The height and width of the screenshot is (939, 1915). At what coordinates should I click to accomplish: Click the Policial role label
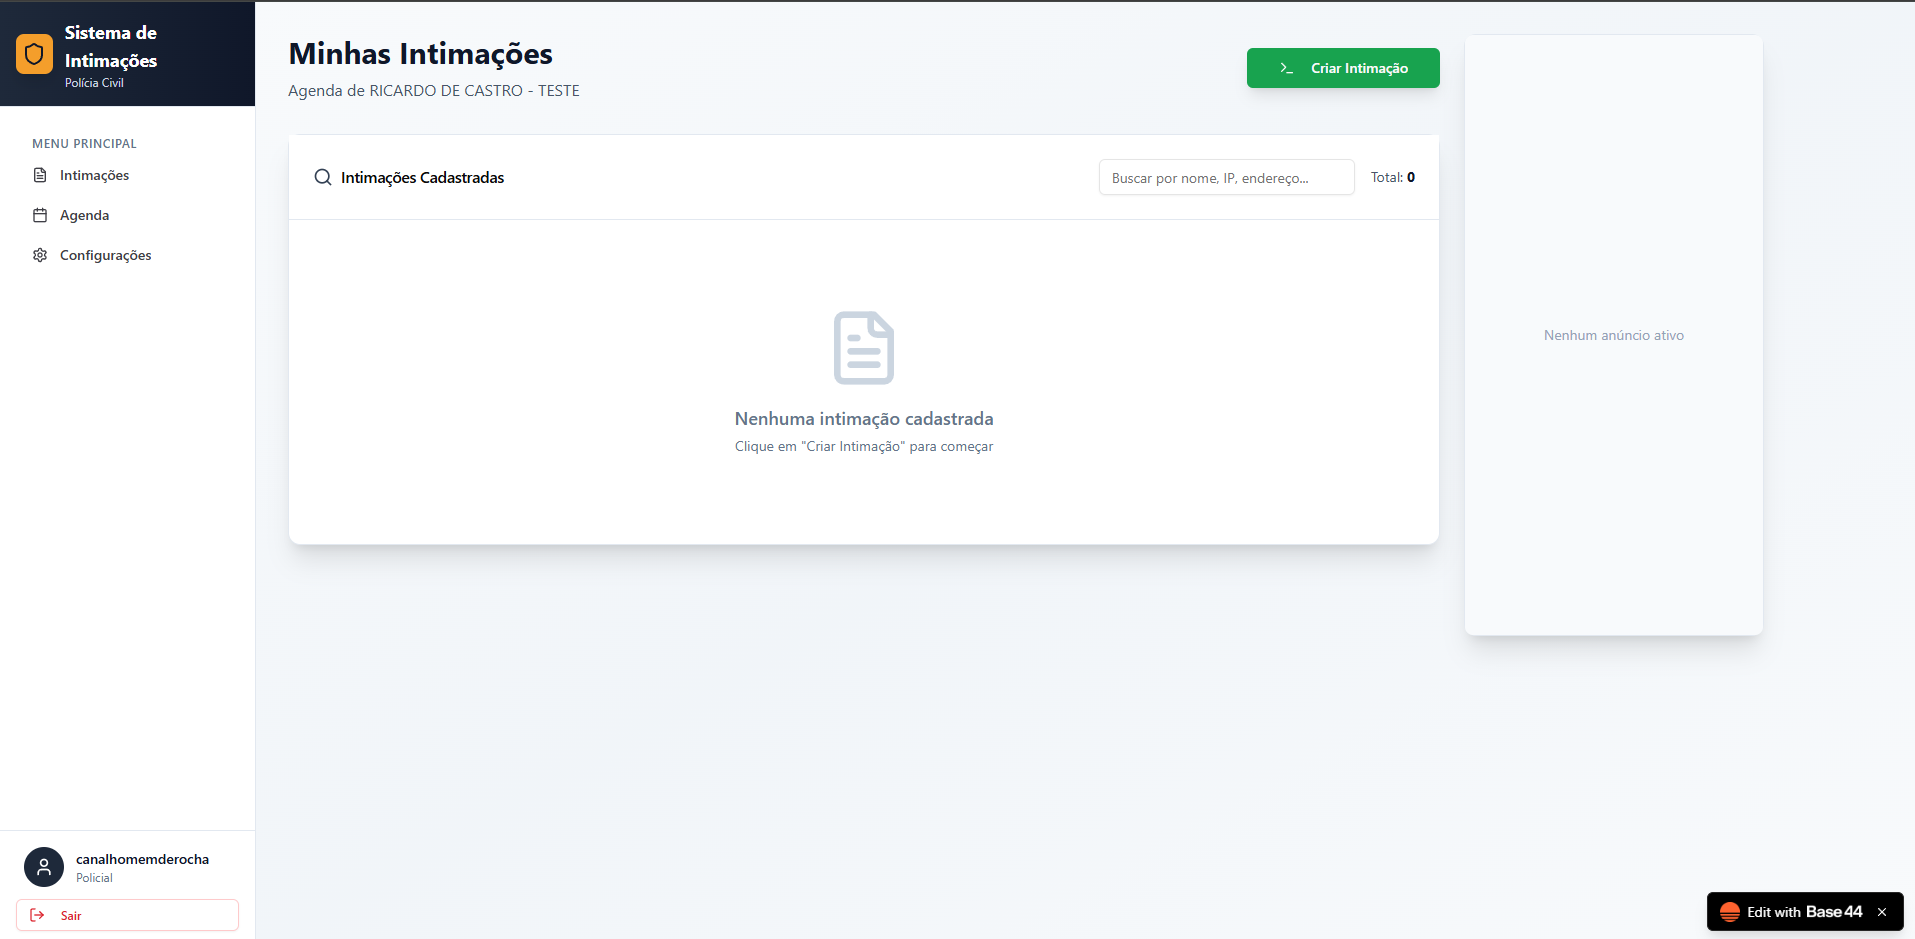(94, 878)
